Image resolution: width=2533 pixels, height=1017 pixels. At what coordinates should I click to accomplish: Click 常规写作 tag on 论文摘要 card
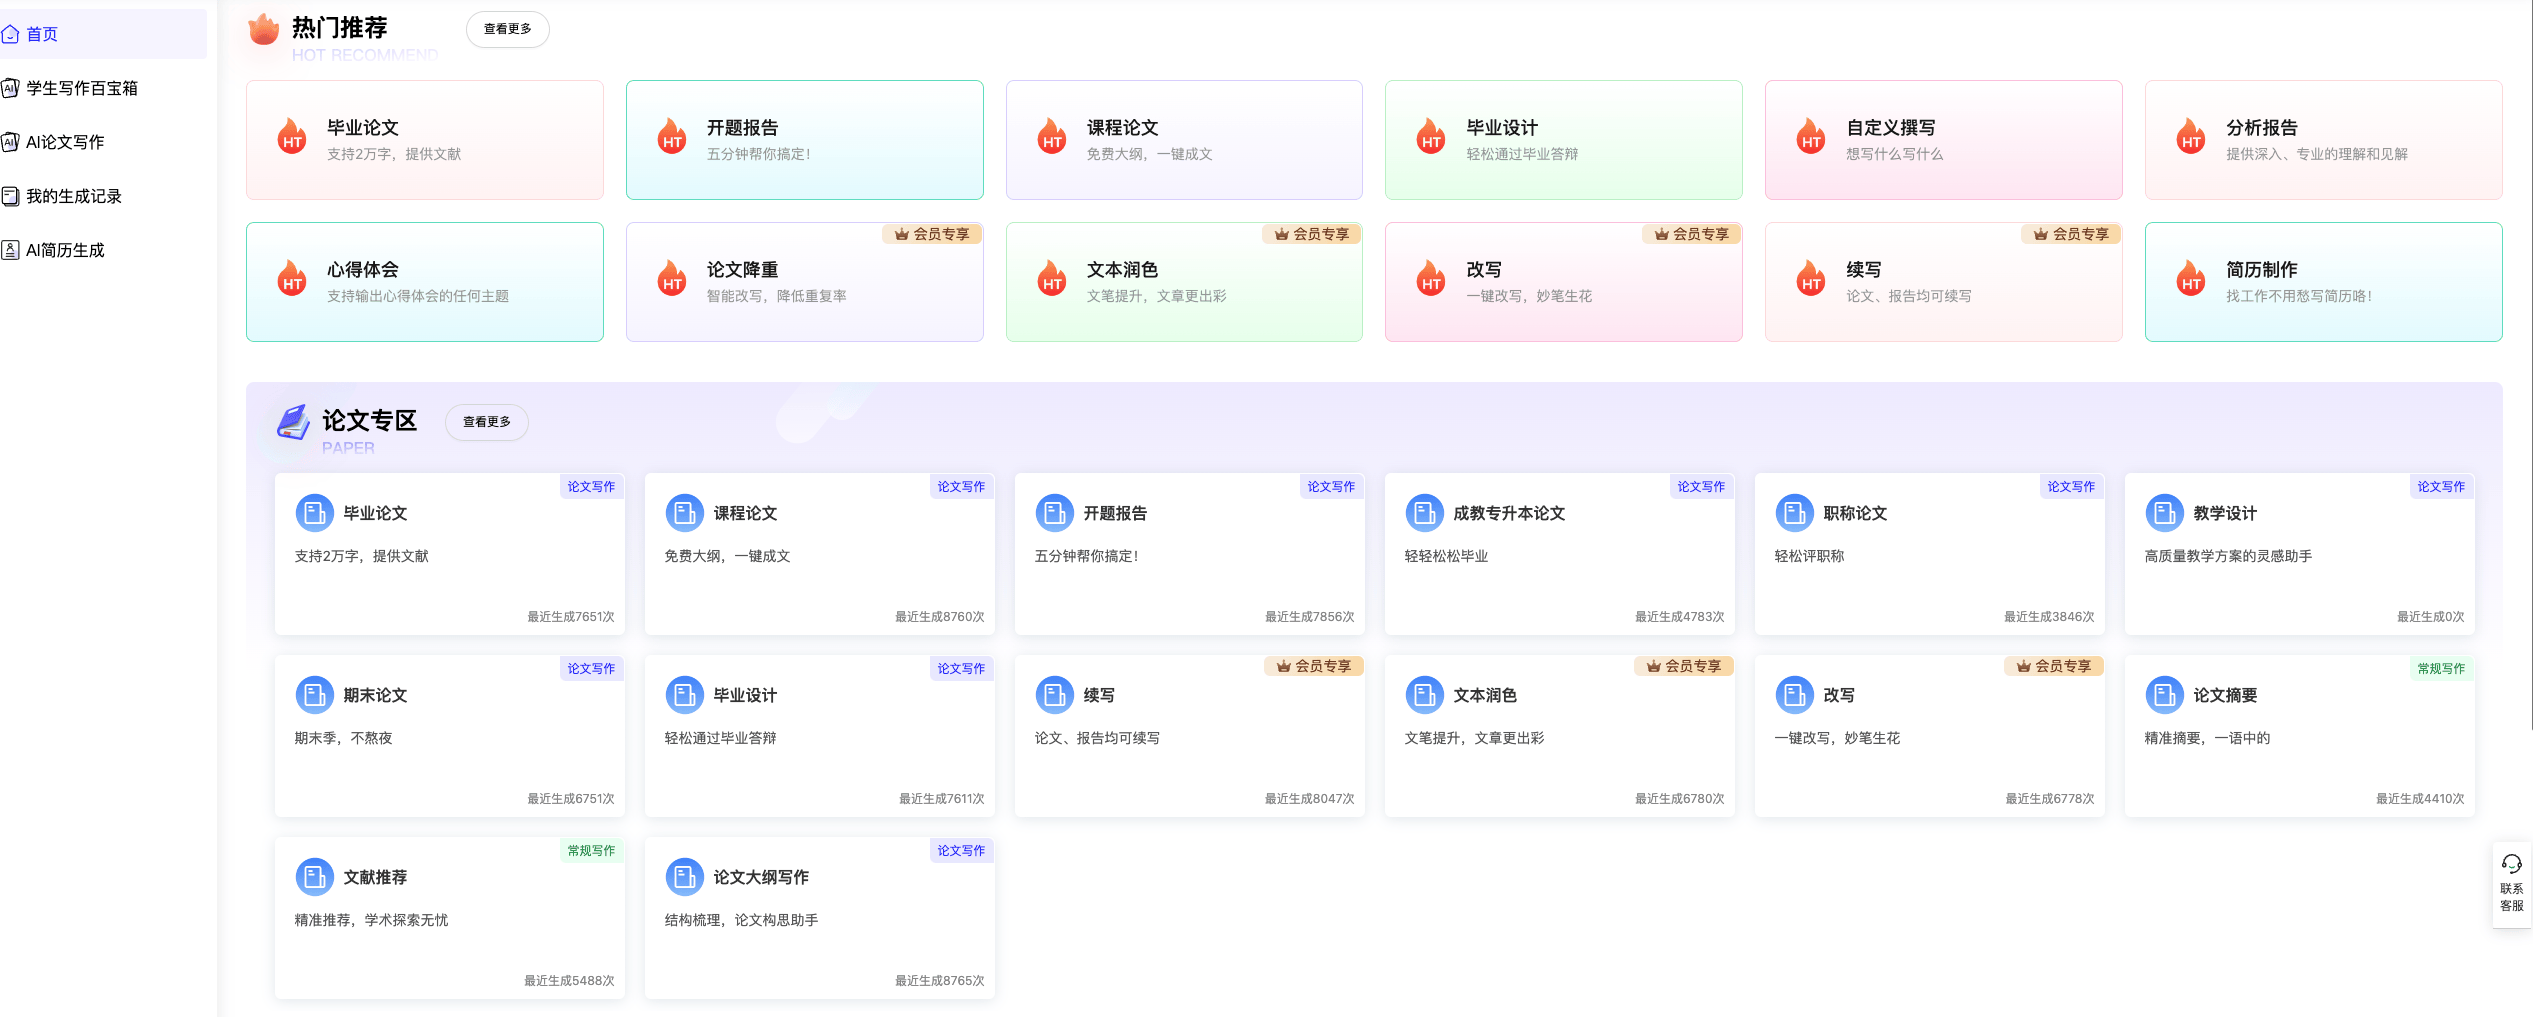click(x=2441, y=669)
